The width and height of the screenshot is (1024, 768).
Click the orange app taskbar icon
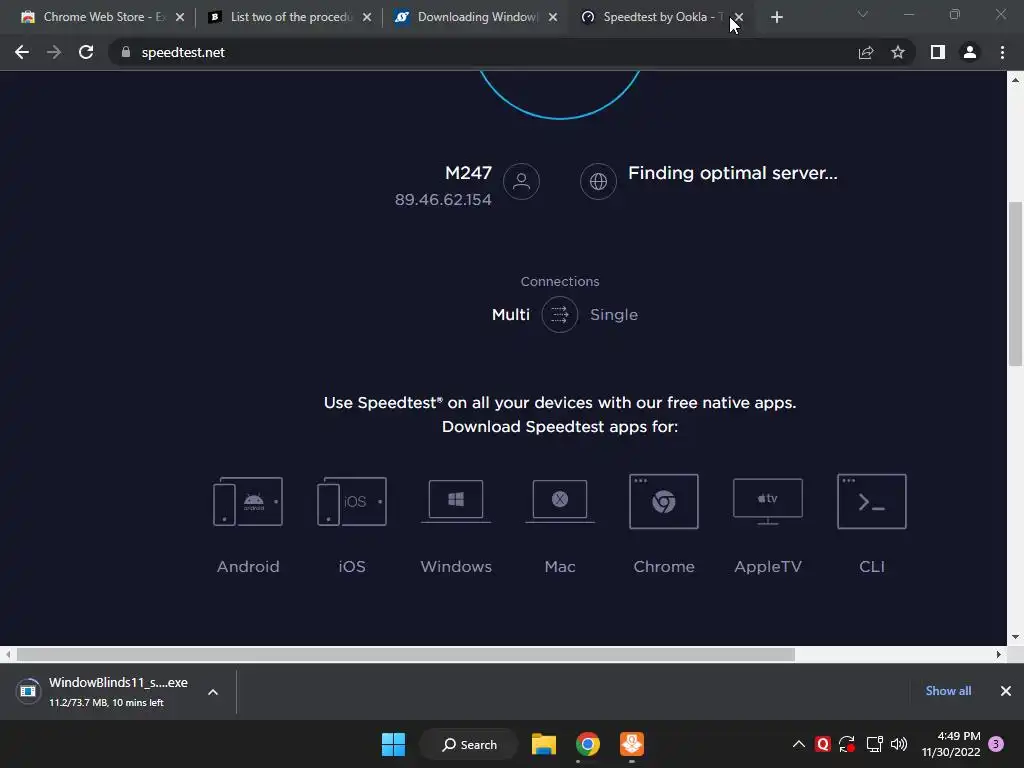coord(632,744)
